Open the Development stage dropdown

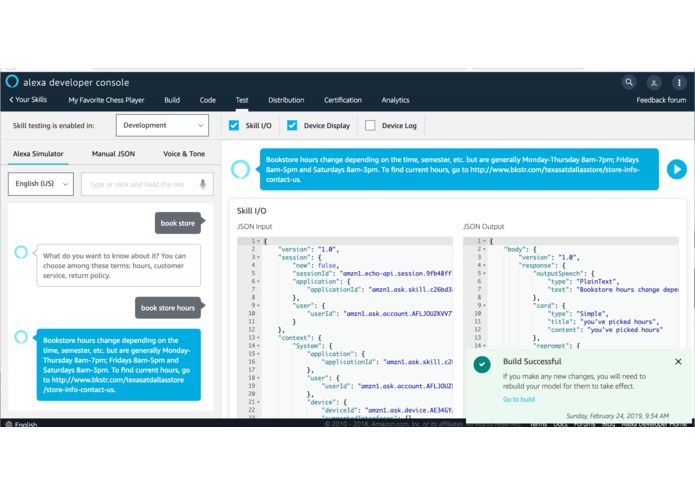[162, 125]
